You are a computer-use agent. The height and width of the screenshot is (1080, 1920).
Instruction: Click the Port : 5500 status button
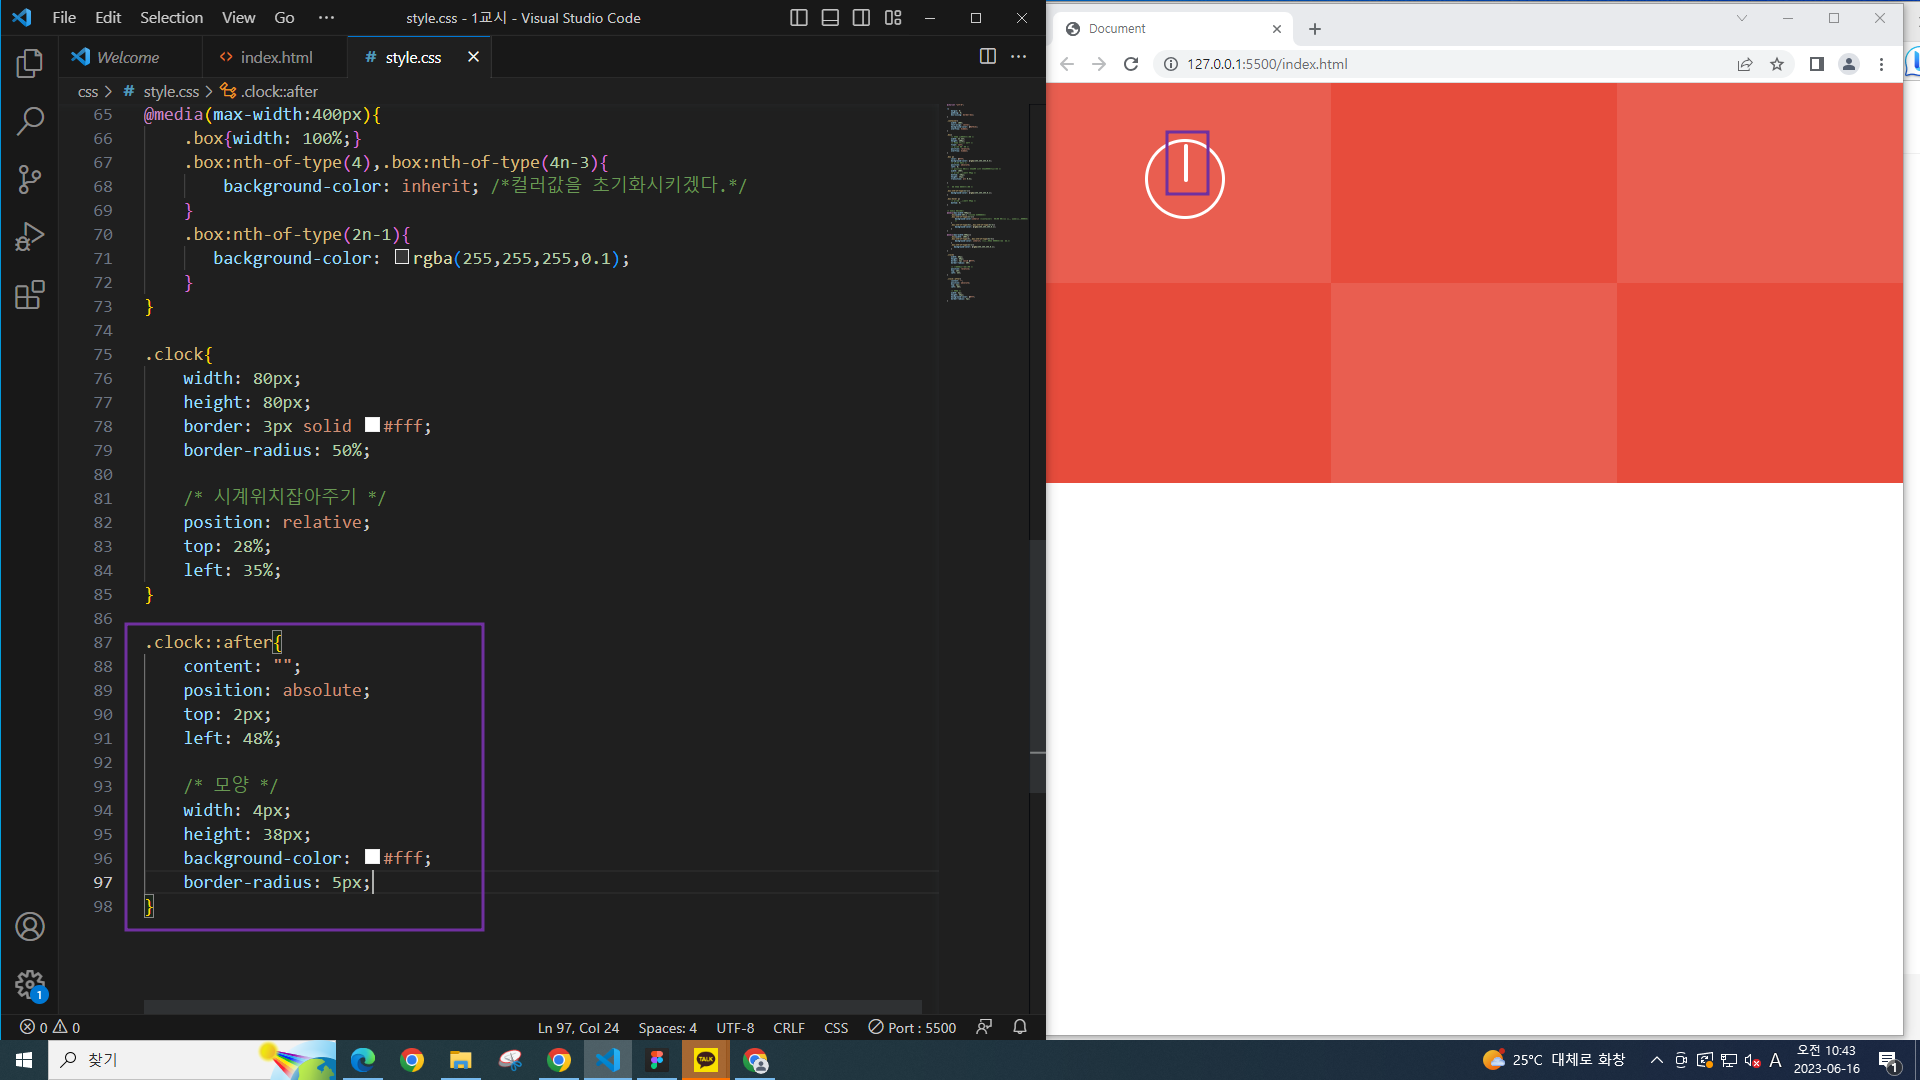[912, 1027]
